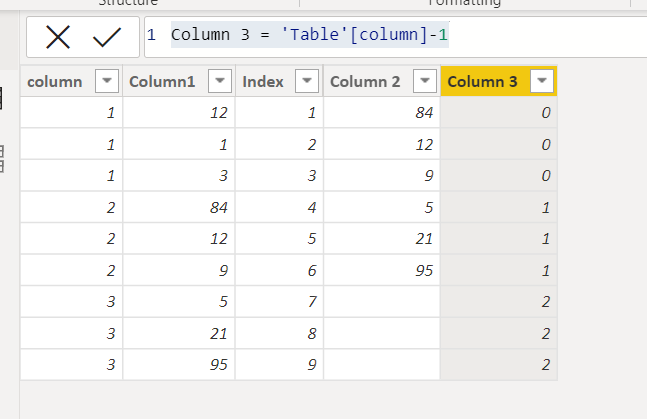Click Column 2 cell with value 84
This screenshot has width=647, height=419.
coord(382,113)
